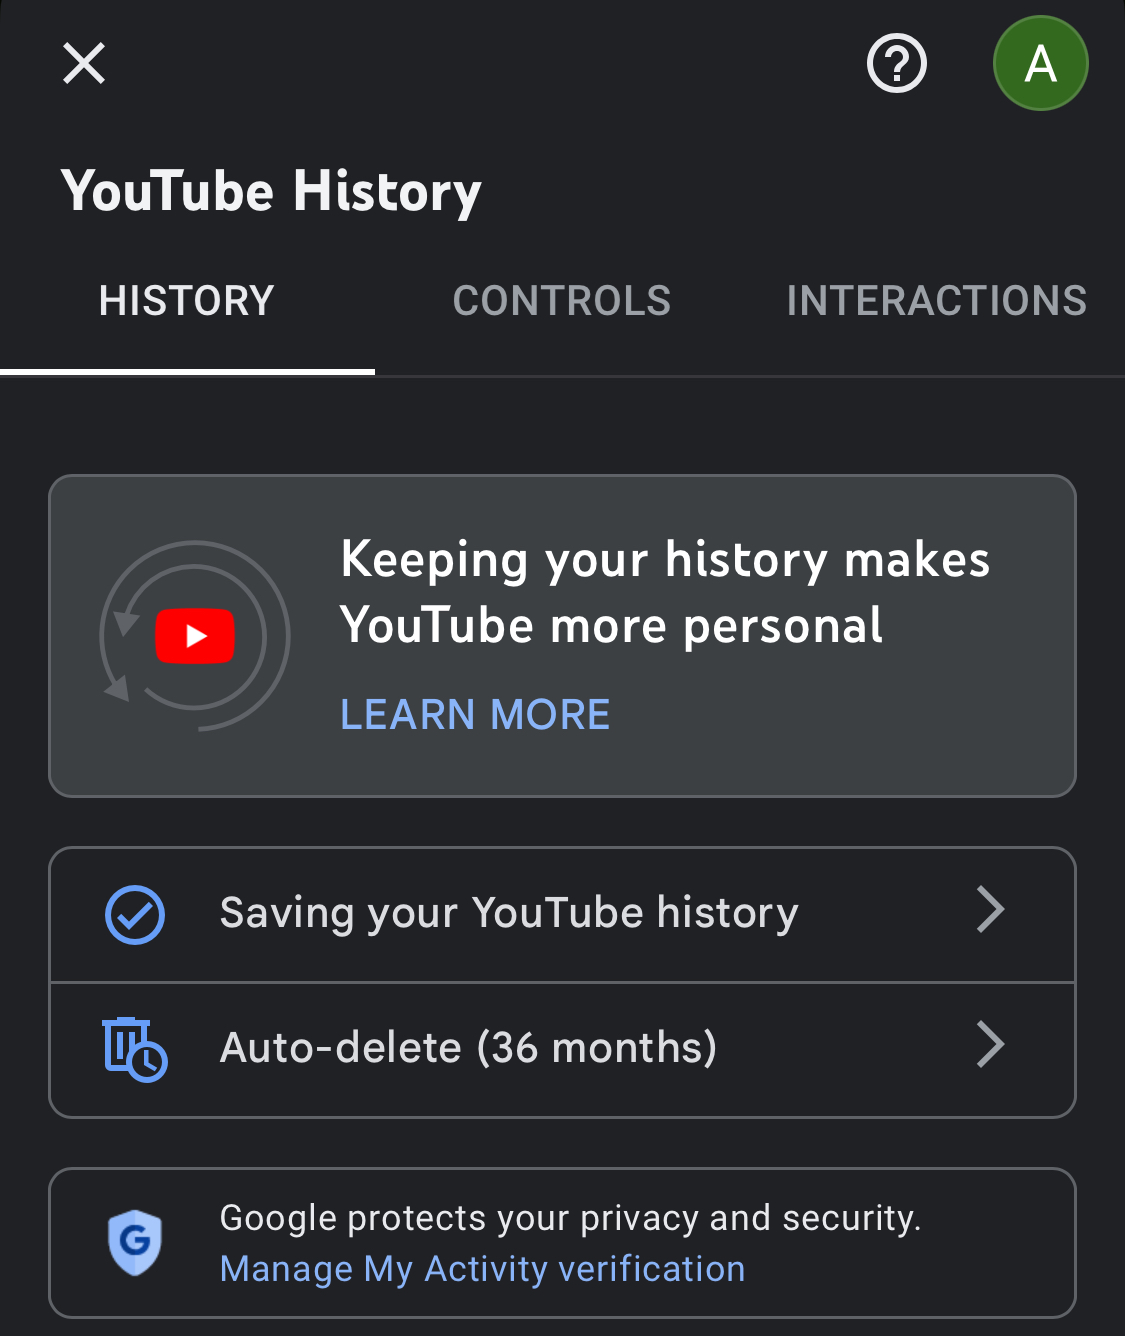Click the auto-delete trash clock icon

coord(135,1049)
